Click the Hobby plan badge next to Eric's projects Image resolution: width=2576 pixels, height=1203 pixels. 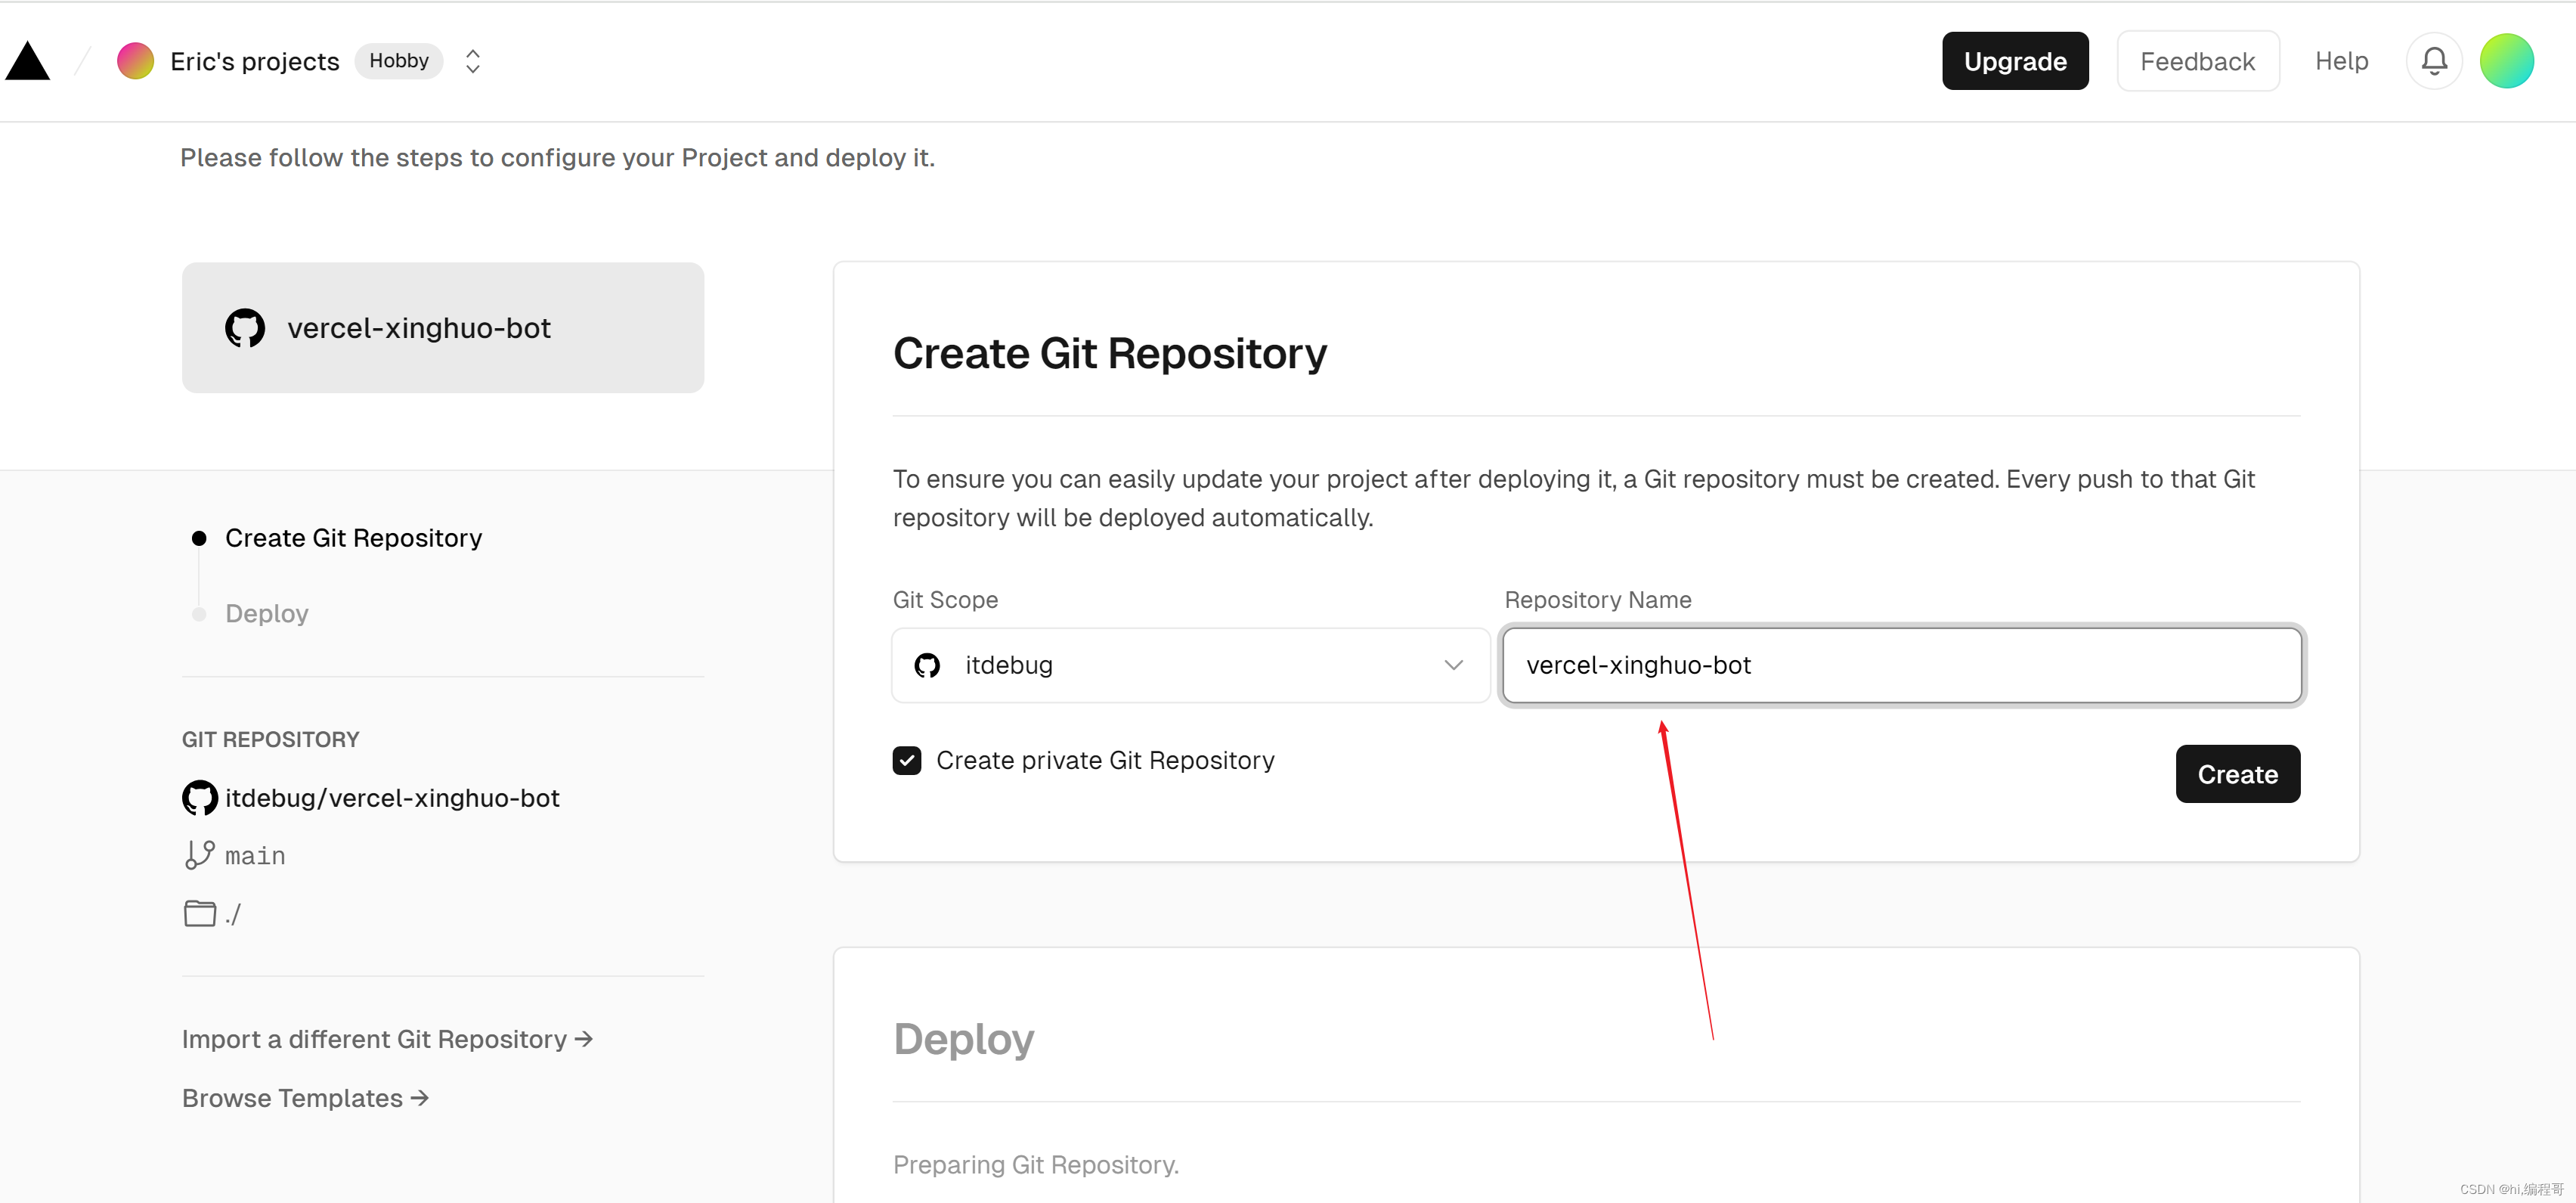399,59
